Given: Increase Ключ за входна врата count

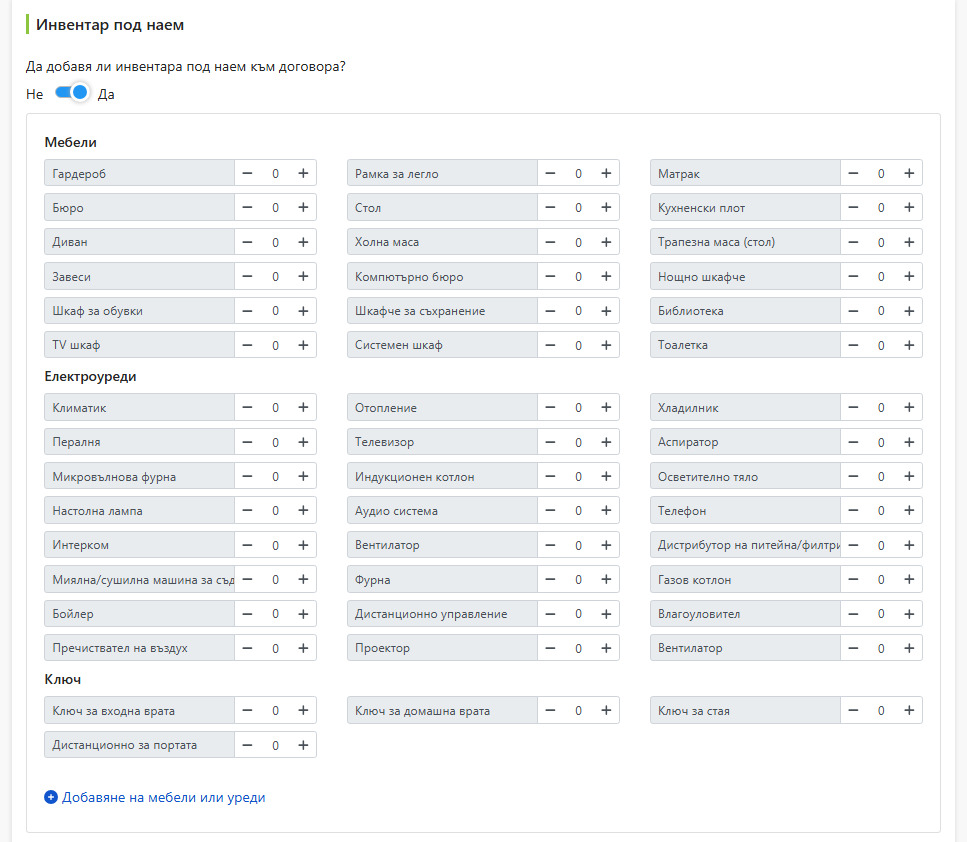Looking at the screenshot, I should pyautogui.click(x=303, y=711).
